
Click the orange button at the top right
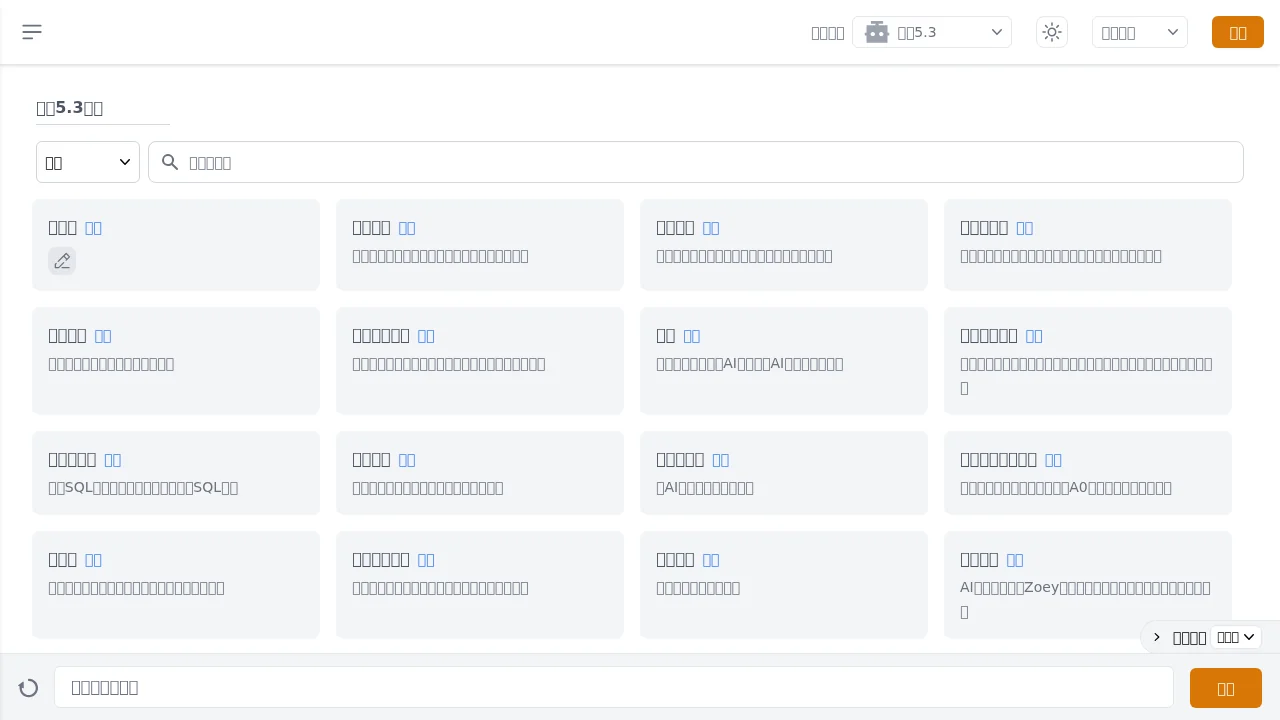pyautogui.click(x=1237, y=31)
